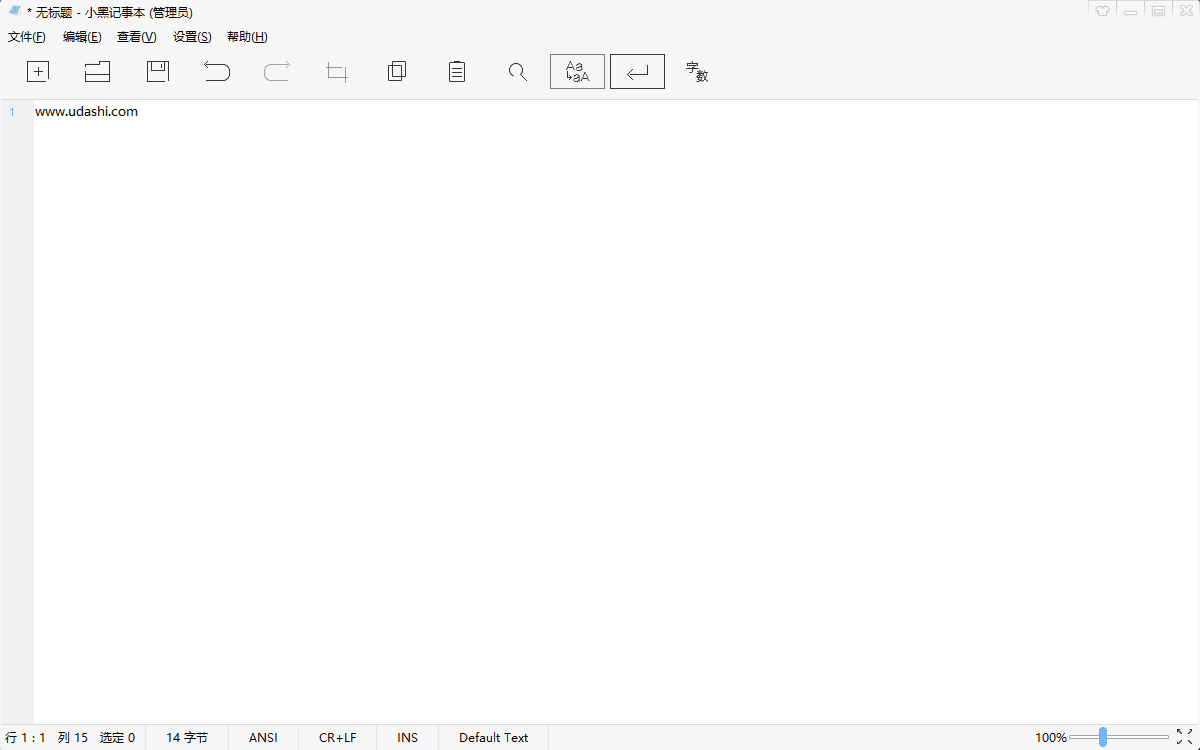Click the Open file icon

[x=97, y=72]
